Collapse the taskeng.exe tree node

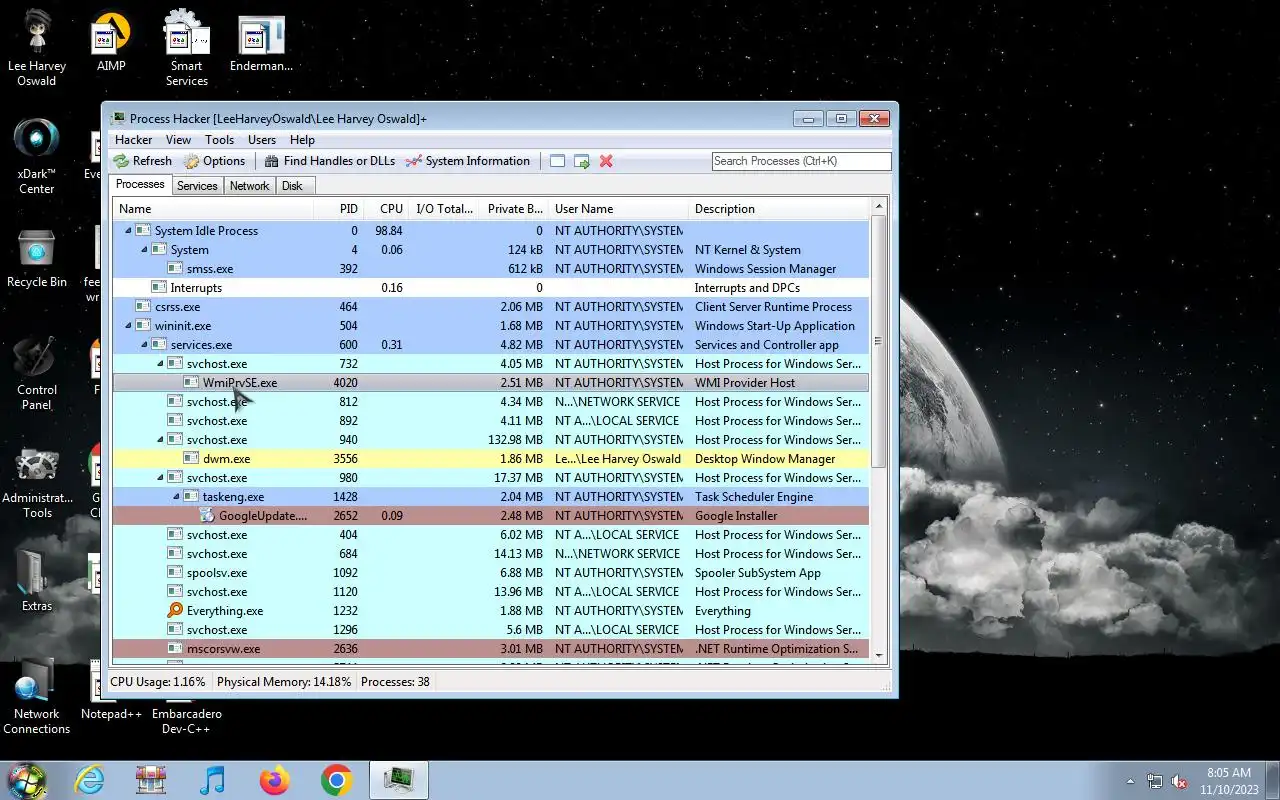coord(176,497)
